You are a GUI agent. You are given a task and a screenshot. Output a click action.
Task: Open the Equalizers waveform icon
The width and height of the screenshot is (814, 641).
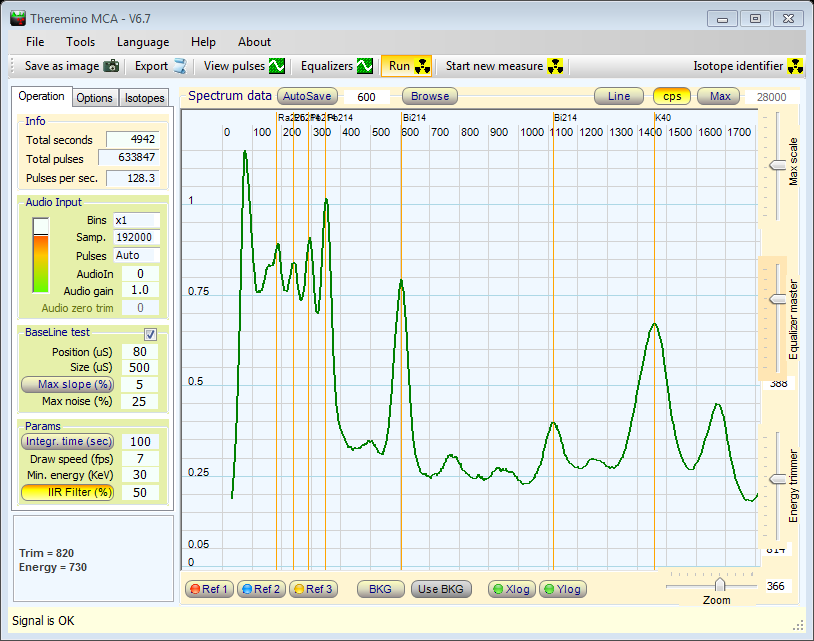(366, 66)
